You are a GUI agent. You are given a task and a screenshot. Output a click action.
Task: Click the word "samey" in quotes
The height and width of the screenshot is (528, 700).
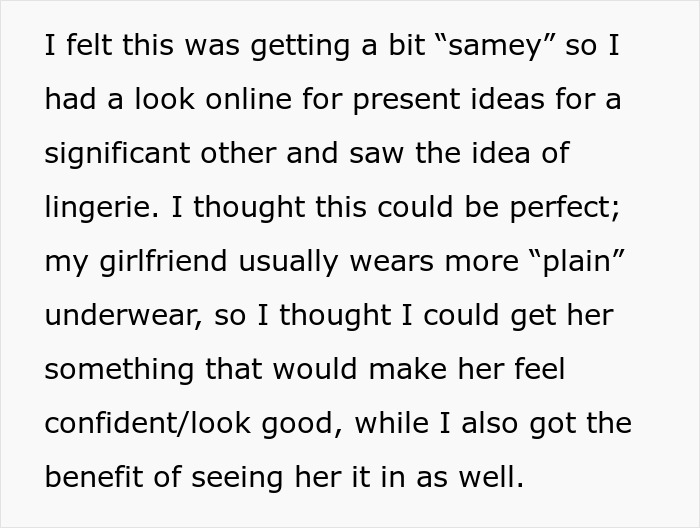coord(494,46)
